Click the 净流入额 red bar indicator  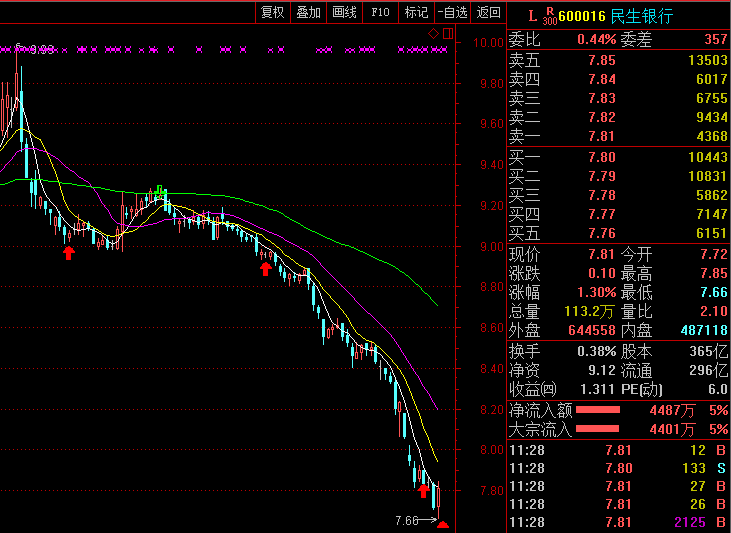598,410
